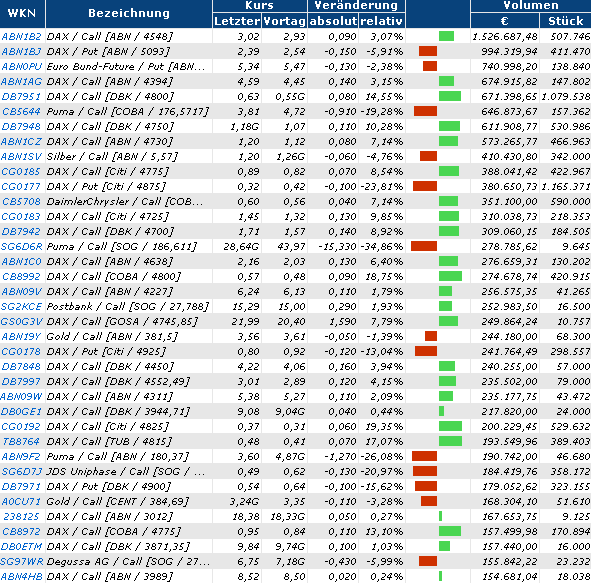This screenshot has width=591, height=583.
Task: Open WKN link ABN1BJ
Action: pyautogui.click(x=21, y=52)
